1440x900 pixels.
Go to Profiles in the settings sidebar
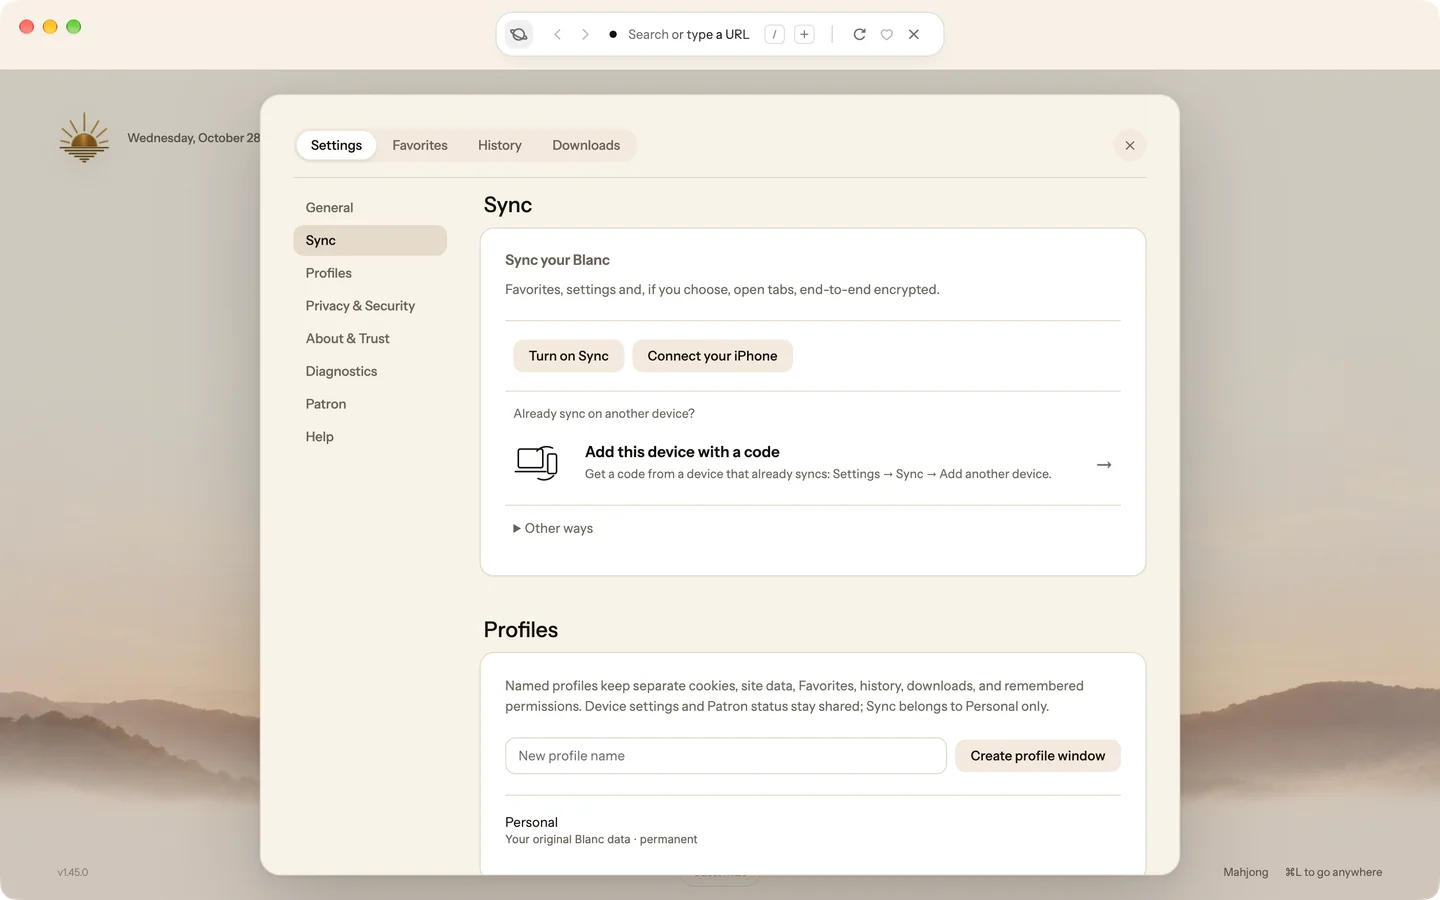click(x=370, y=273)
